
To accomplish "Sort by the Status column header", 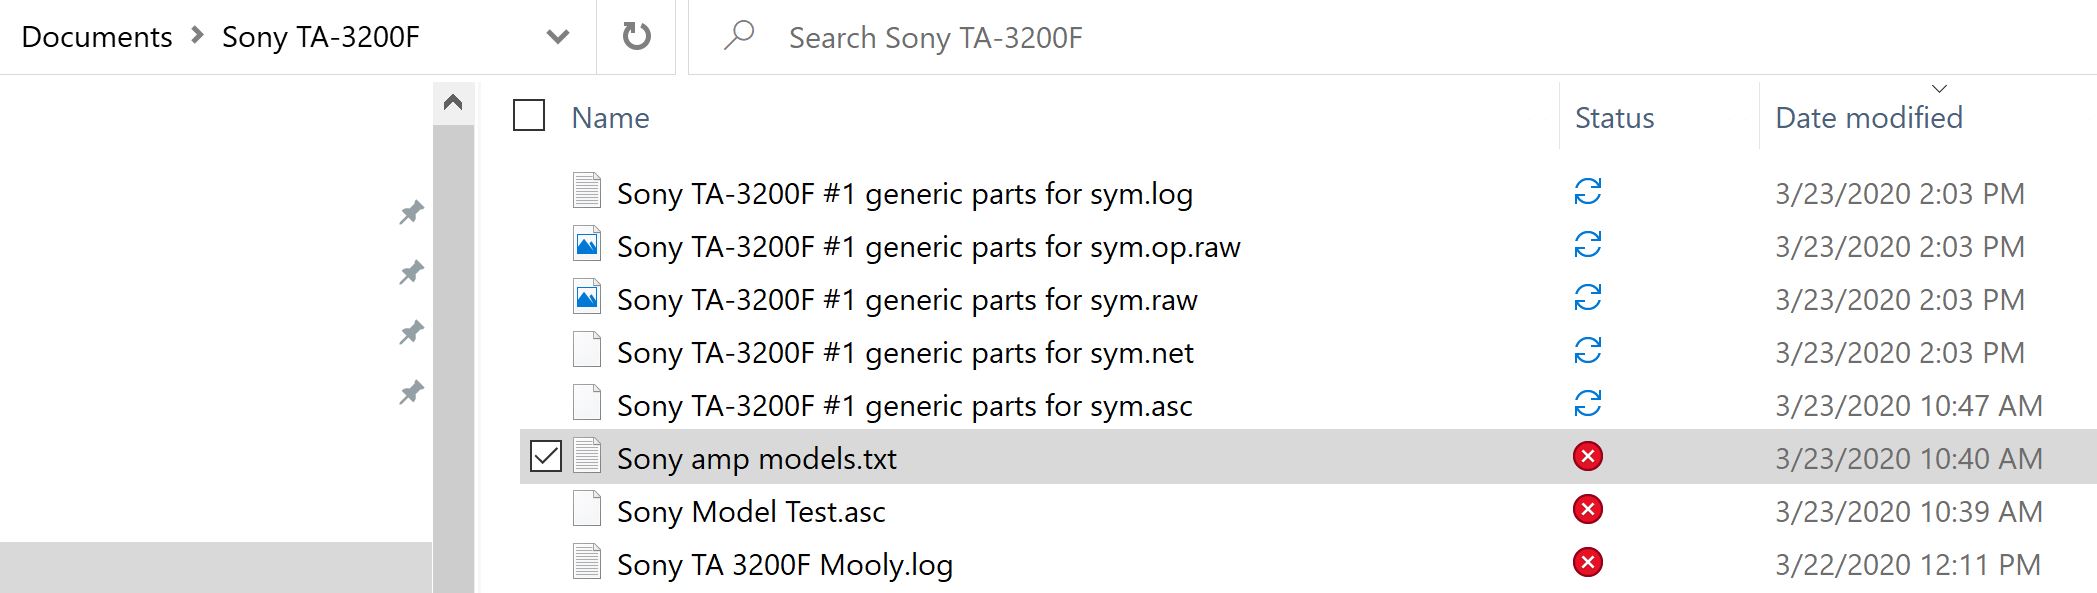I will tap(1614, 118).
